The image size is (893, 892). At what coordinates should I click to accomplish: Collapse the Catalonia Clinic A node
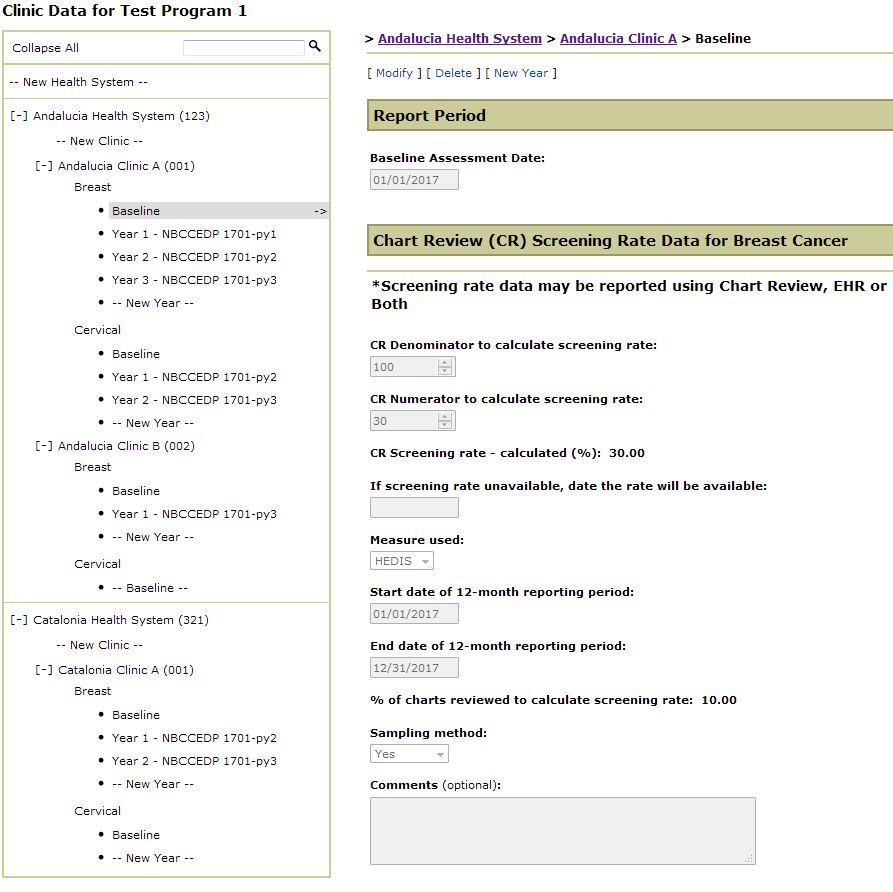[x=44, y=670]
